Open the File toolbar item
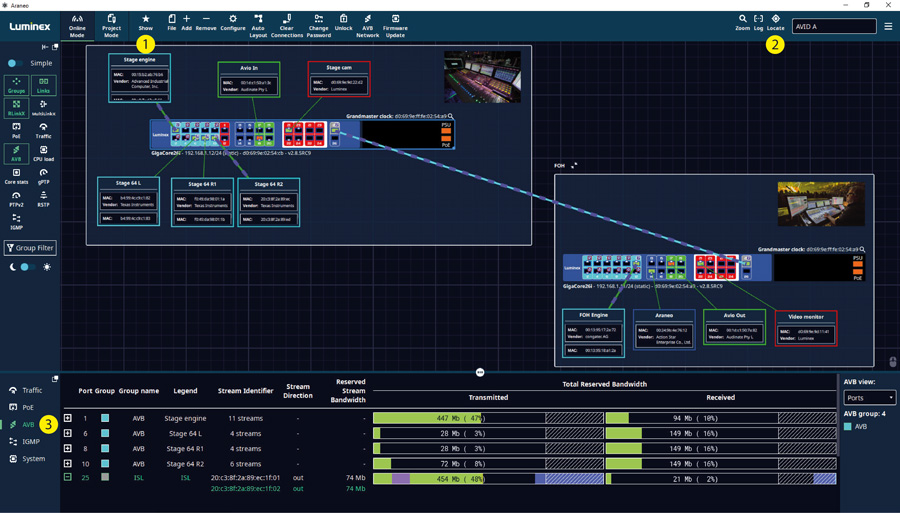Screen dimensions: 900x513 (x=172, y=23)
